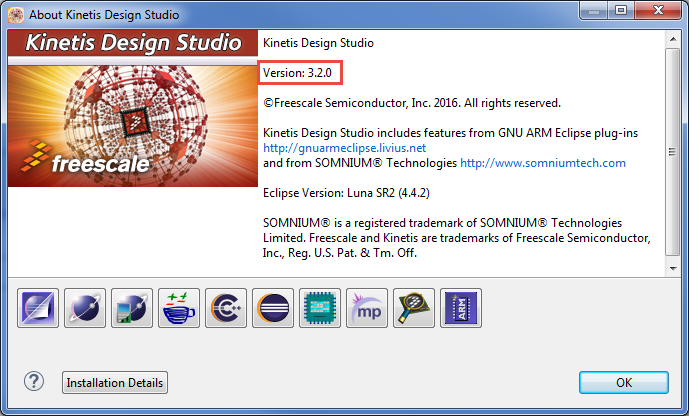Close the About dialog window
Image resolution: width=689 pixels, height=416 pixels.
click(658, 11)
